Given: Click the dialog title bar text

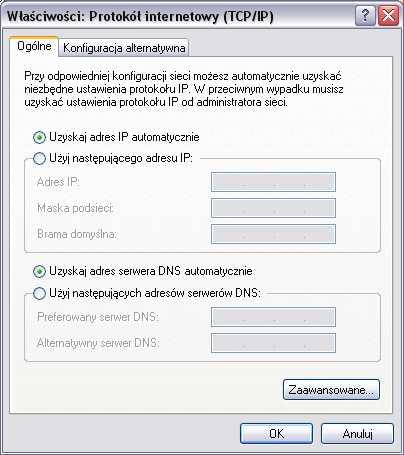Looking at the screenshot, I should coord(140,16).
